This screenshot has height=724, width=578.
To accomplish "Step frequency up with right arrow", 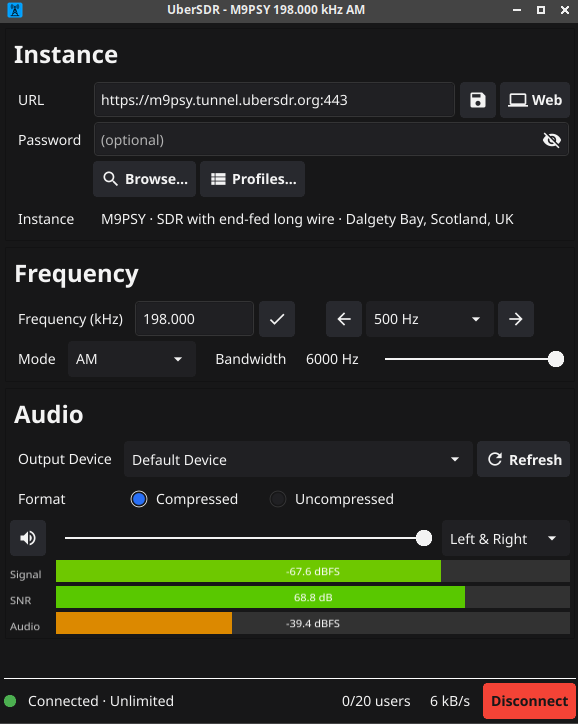I will tap(516, 319).
